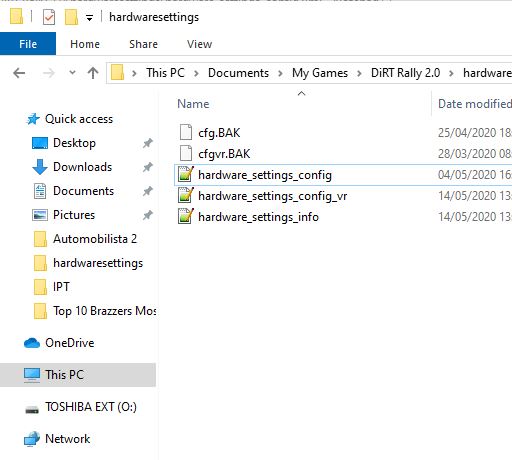Viewport: 512px width, 460px height.
Task: Navigate to DiRT Rally 2.0 breadcrumb
Action: point(405,73)
